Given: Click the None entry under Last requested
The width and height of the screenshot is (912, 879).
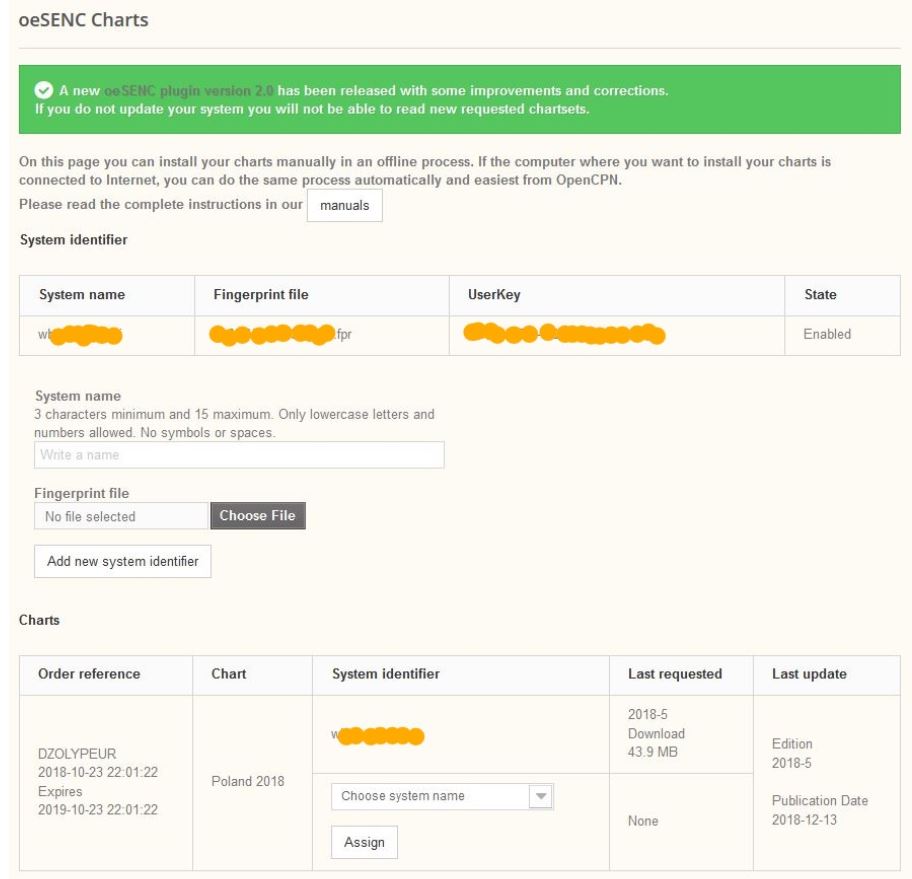Looking at the screenshot, I should click(643, 821).
